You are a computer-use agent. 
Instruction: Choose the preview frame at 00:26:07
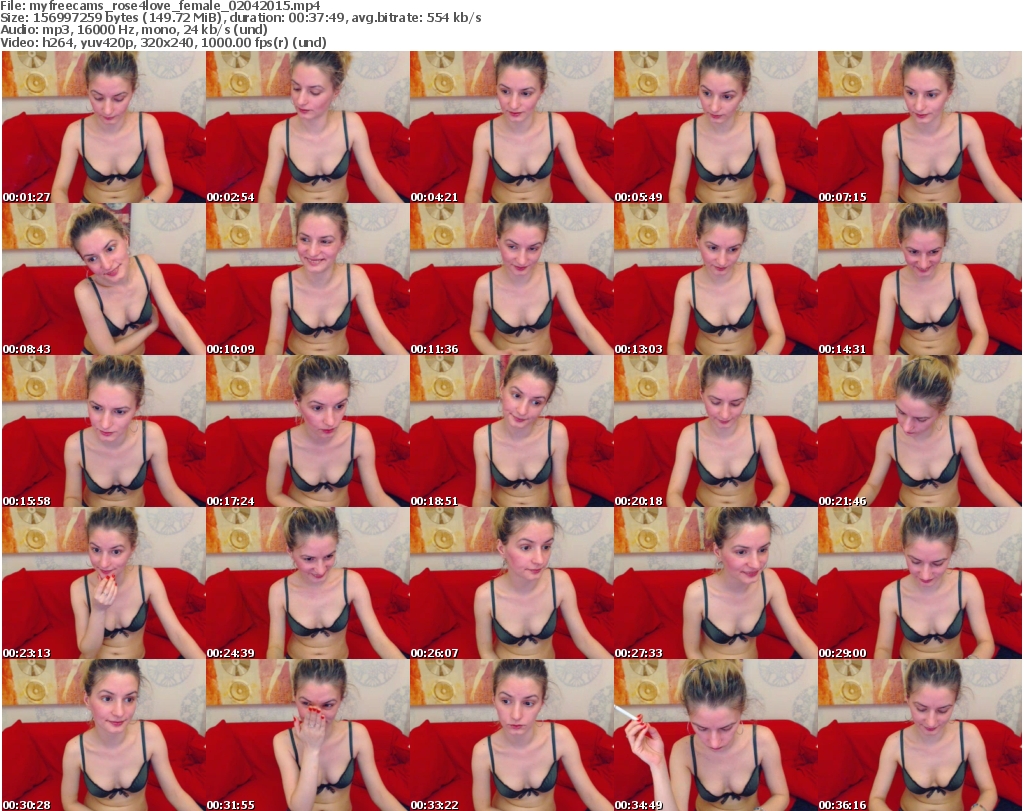(511, 583)
